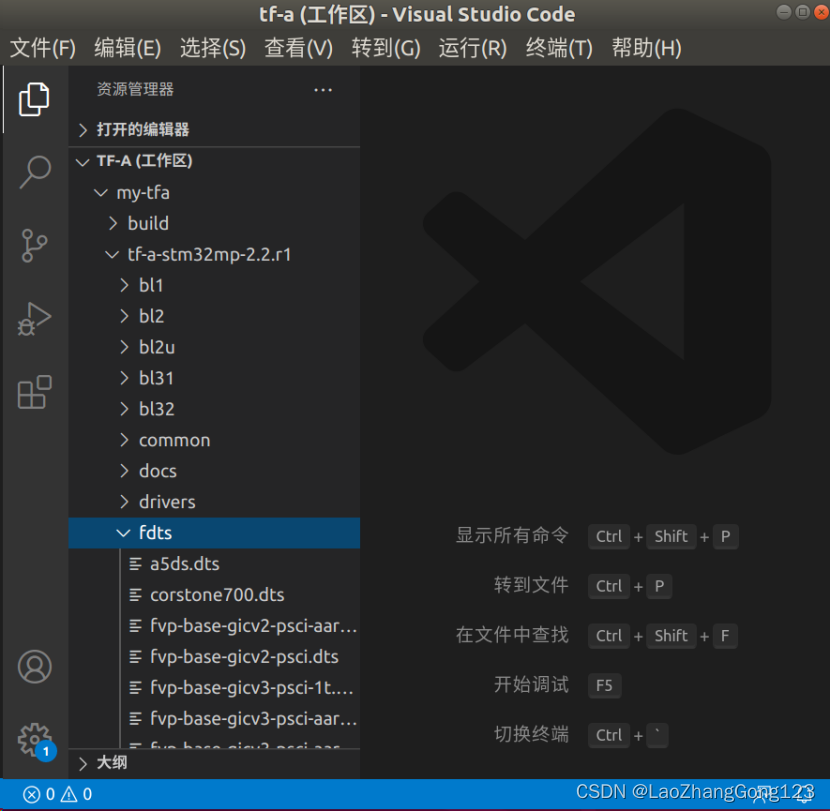Open the 运行(R) menu
This screenshot has width=831, height=812.
click(x=471, y=47)
